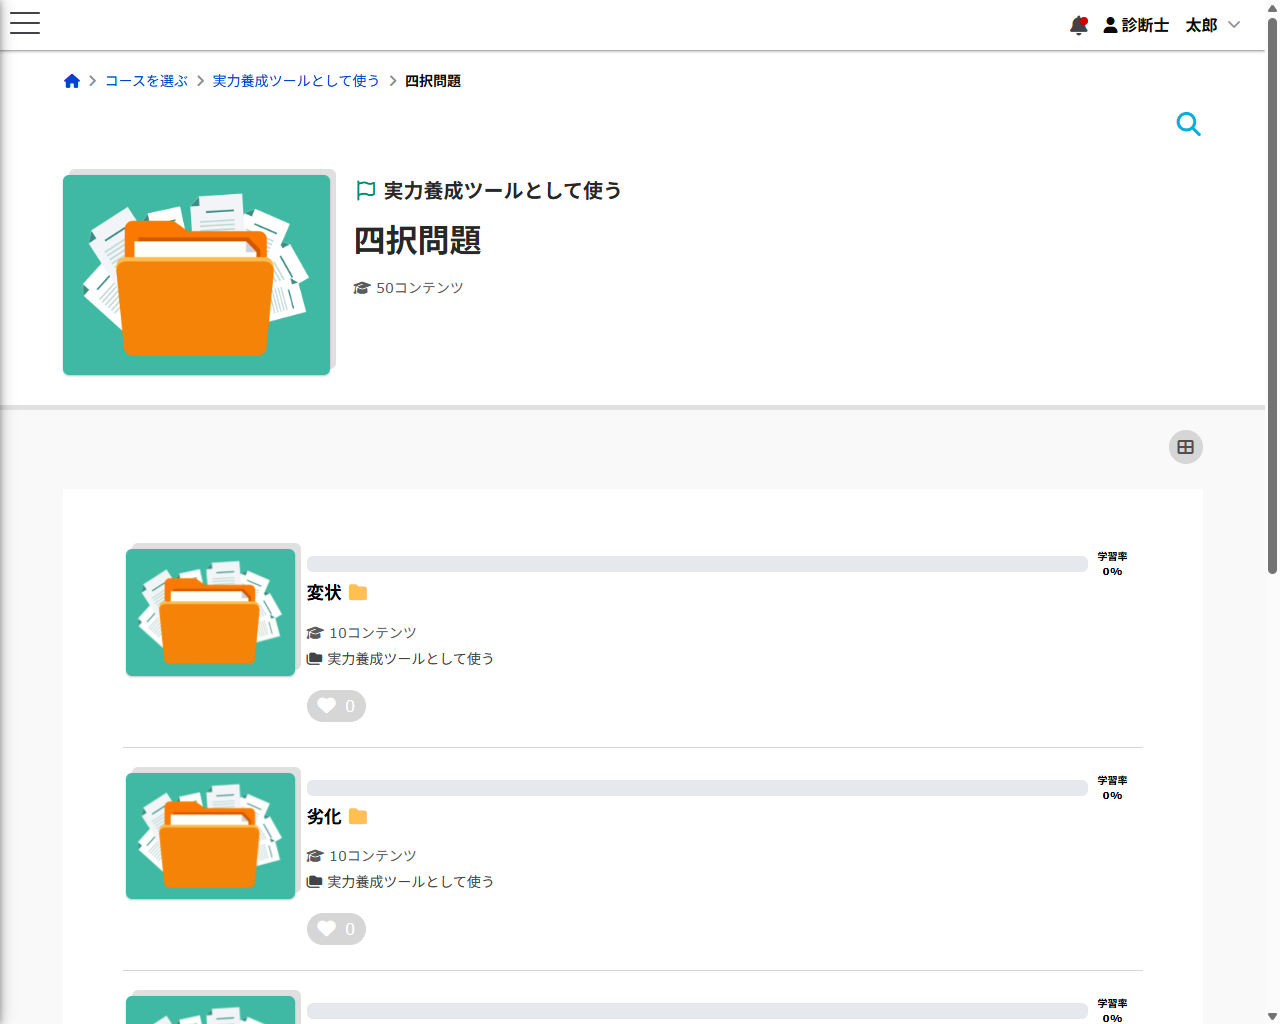This screenshot has height=1024, width=1280.
Task: Navigate to コースを選ぶ in the breadcrumb
Action: (x=145, y=81)
